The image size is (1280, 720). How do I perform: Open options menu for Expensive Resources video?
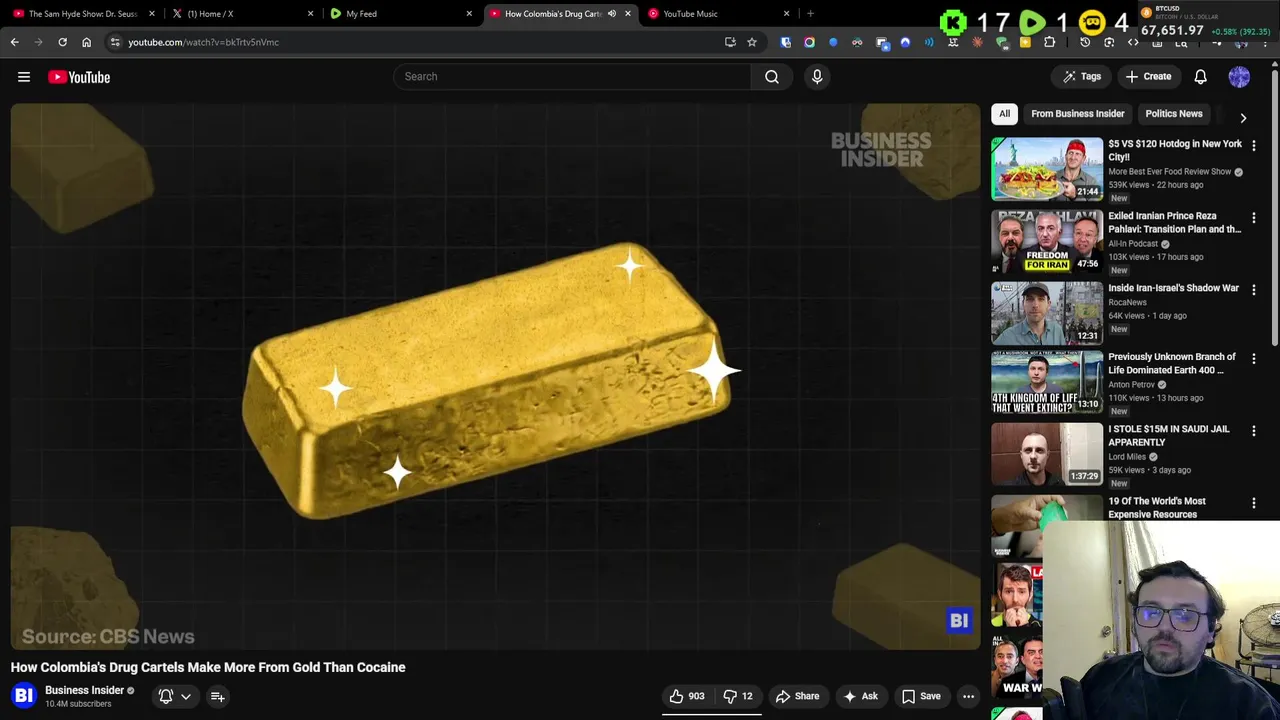[x=1253, y=503]
